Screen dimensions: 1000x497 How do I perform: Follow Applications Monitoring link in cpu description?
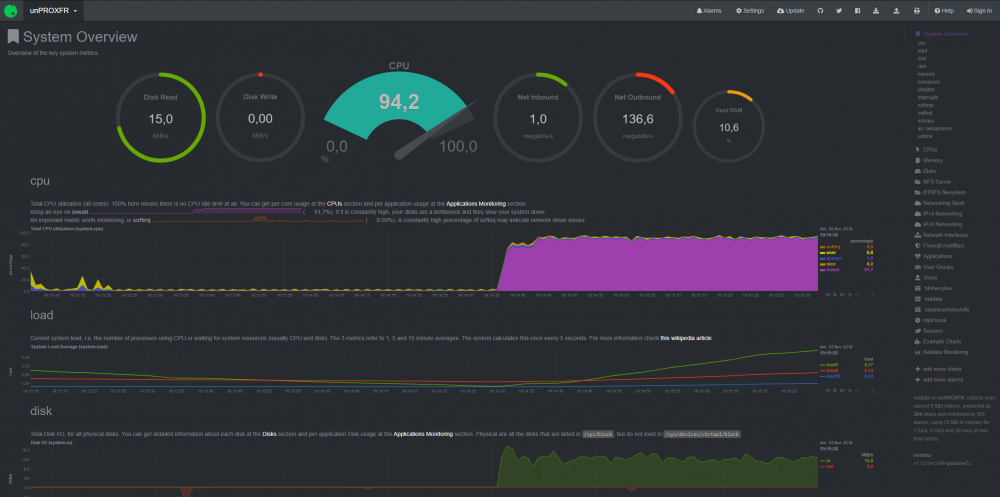476,203
